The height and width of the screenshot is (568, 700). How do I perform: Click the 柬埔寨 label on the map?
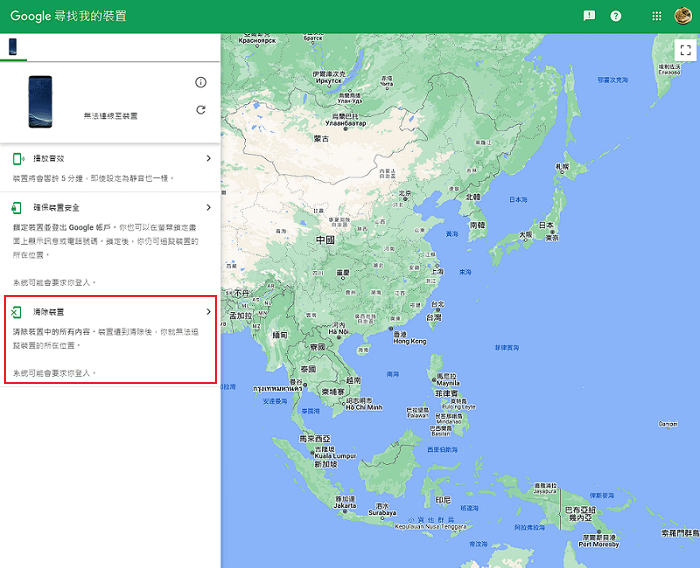point(333,392)
